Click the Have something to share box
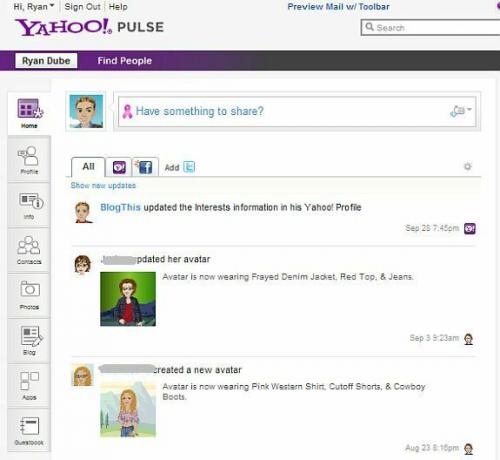Viewport: 500px width, 460px height. (x=297, y=112)
